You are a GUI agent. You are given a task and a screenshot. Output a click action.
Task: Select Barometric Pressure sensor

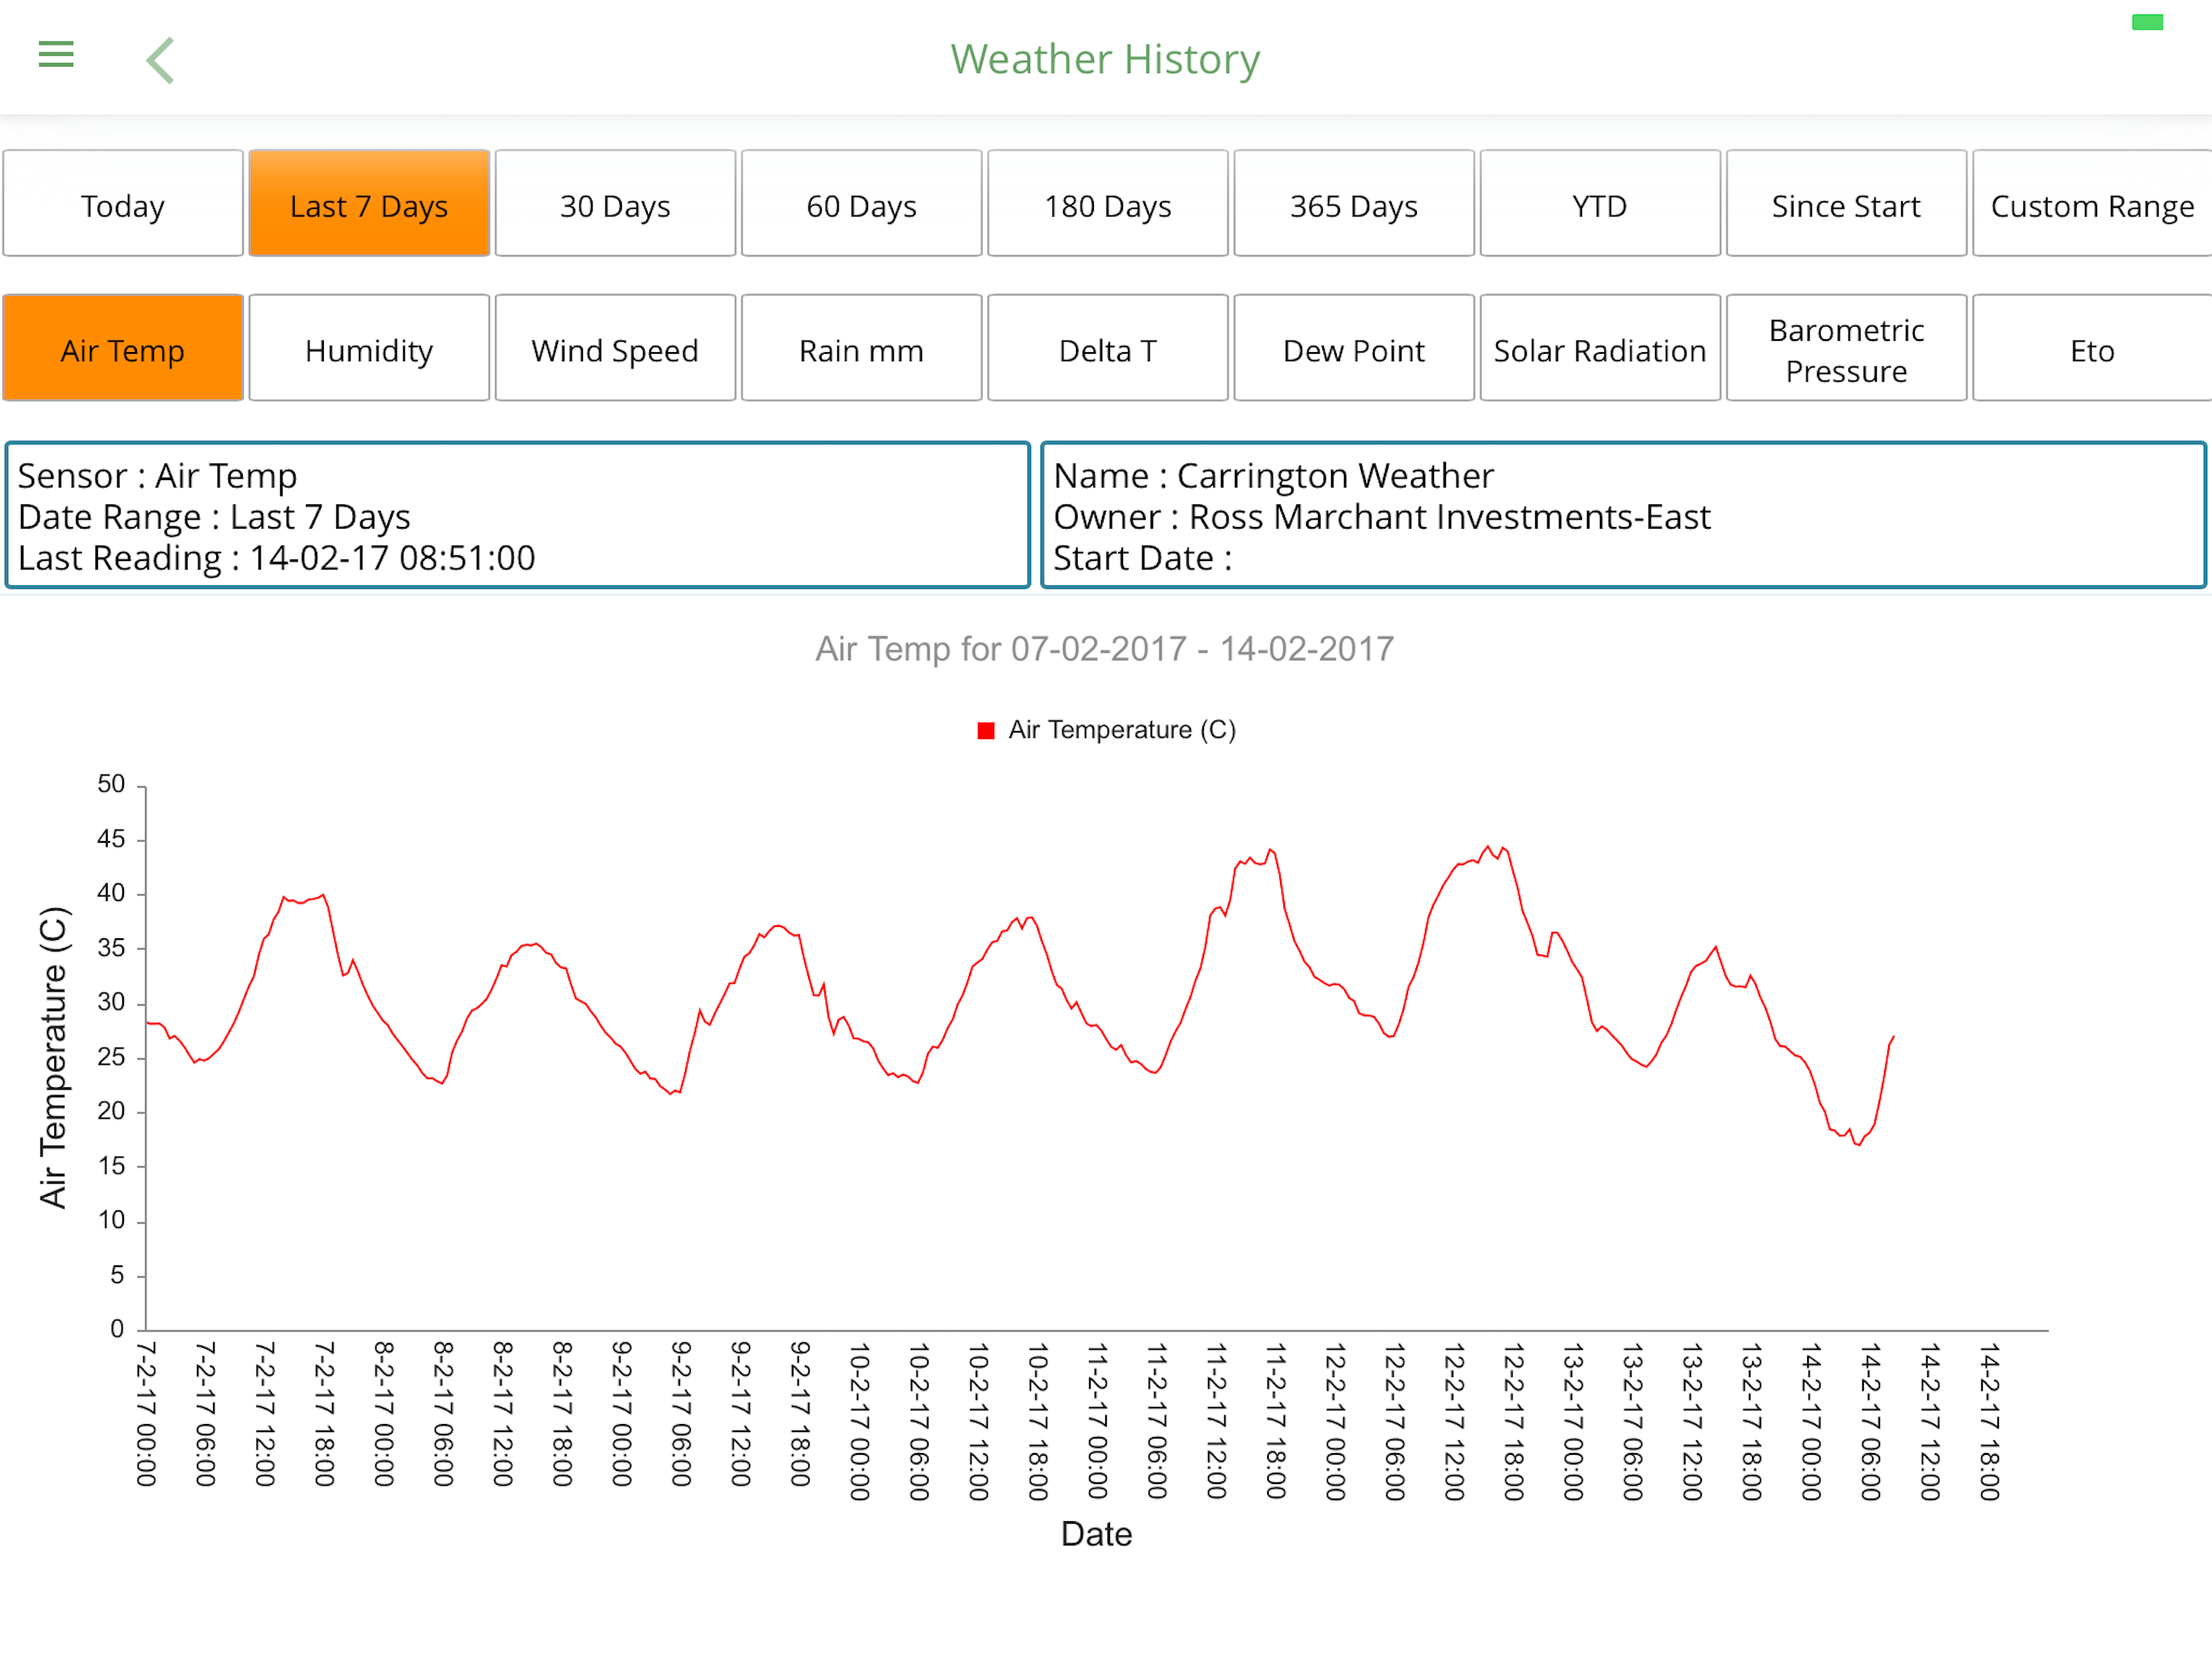coord(1845,350)
